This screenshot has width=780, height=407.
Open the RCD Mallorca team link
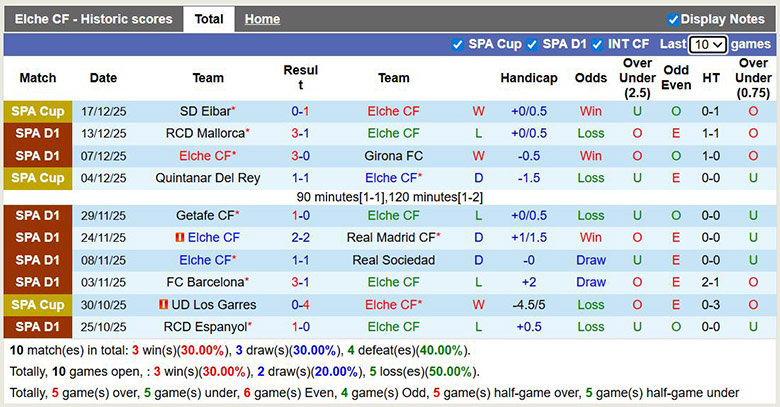[x=205, y=133]
